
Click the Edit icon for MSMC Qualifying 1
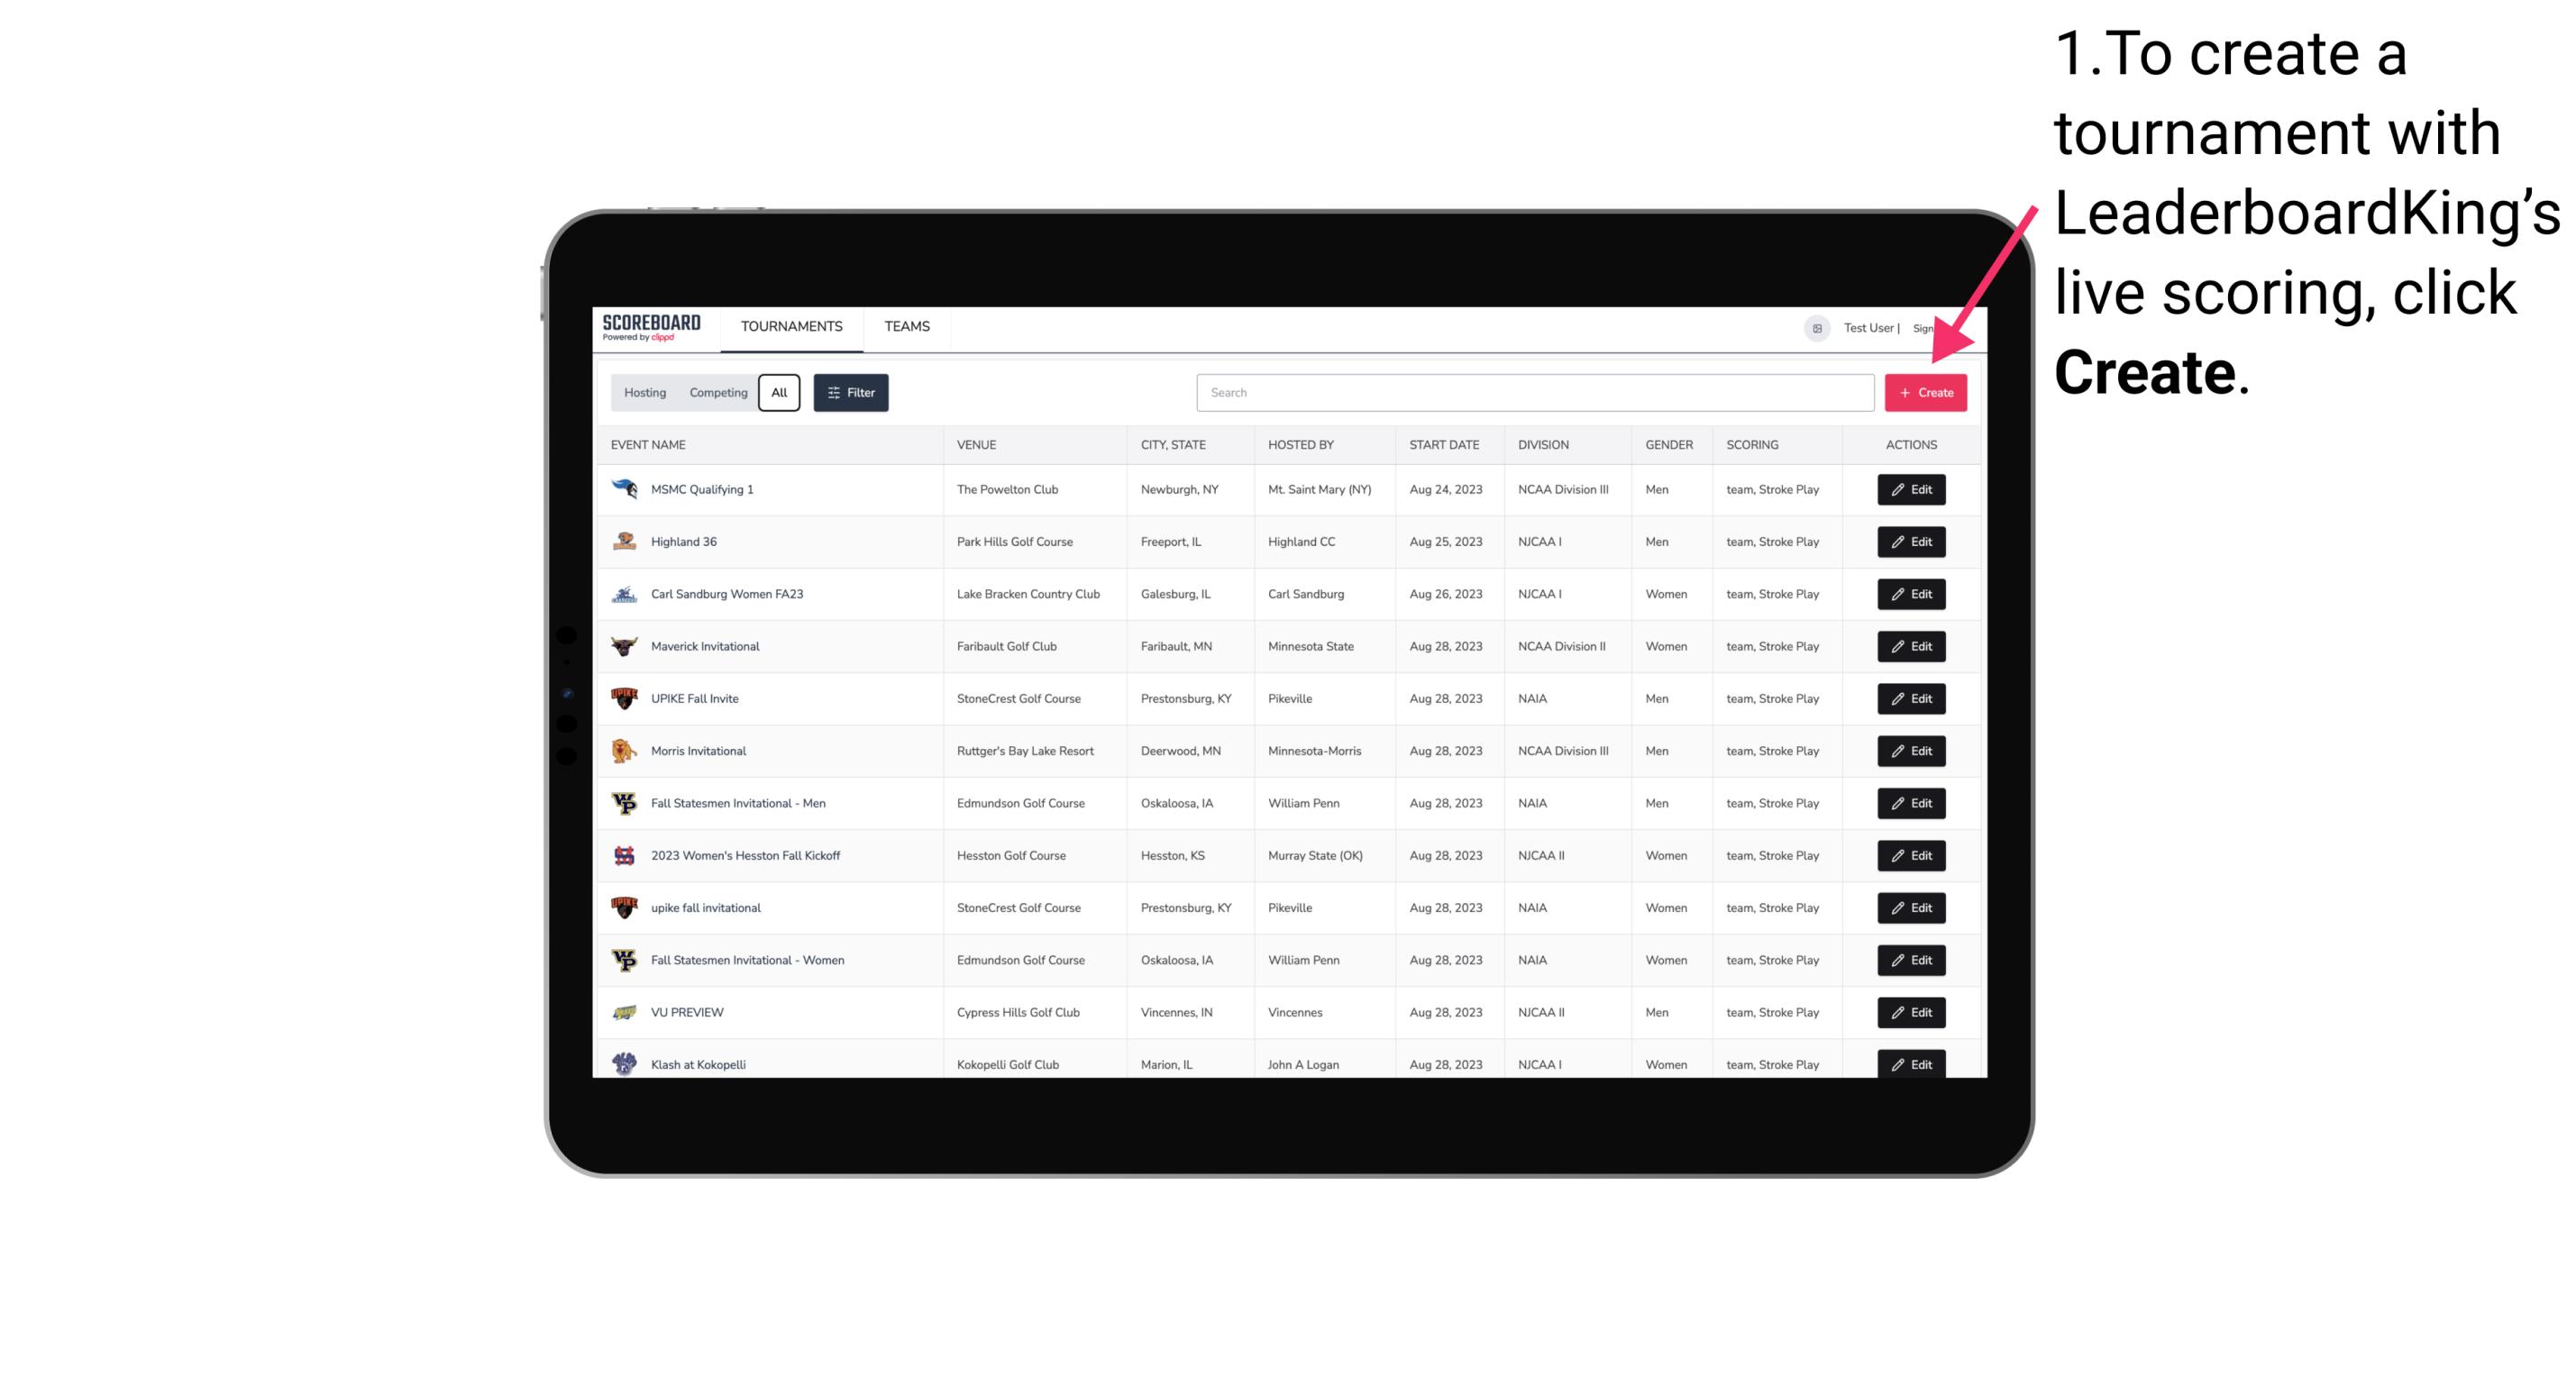pos(1910,490)
